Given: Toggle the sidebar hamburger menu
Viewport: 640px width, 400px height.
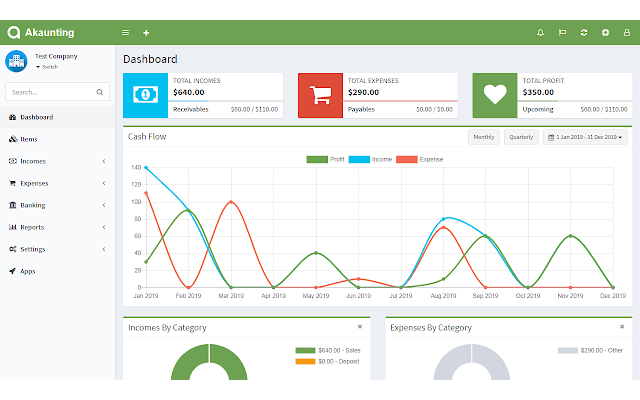Looking at the screenshot, I should (126, 33).
